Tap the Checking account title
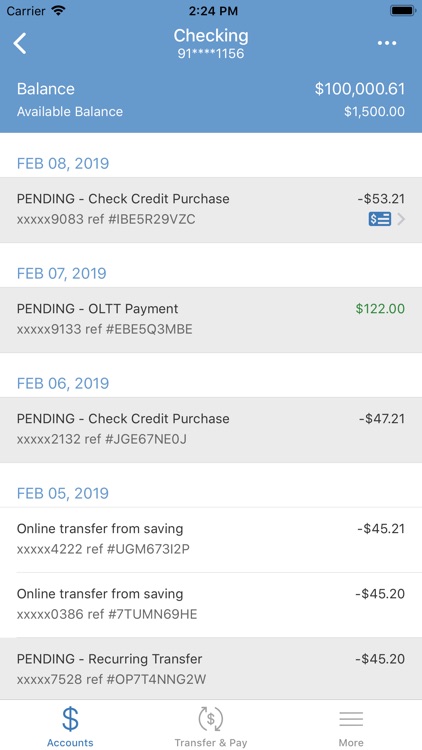This screenshot has height=750, width=422. tap(211, 36)
